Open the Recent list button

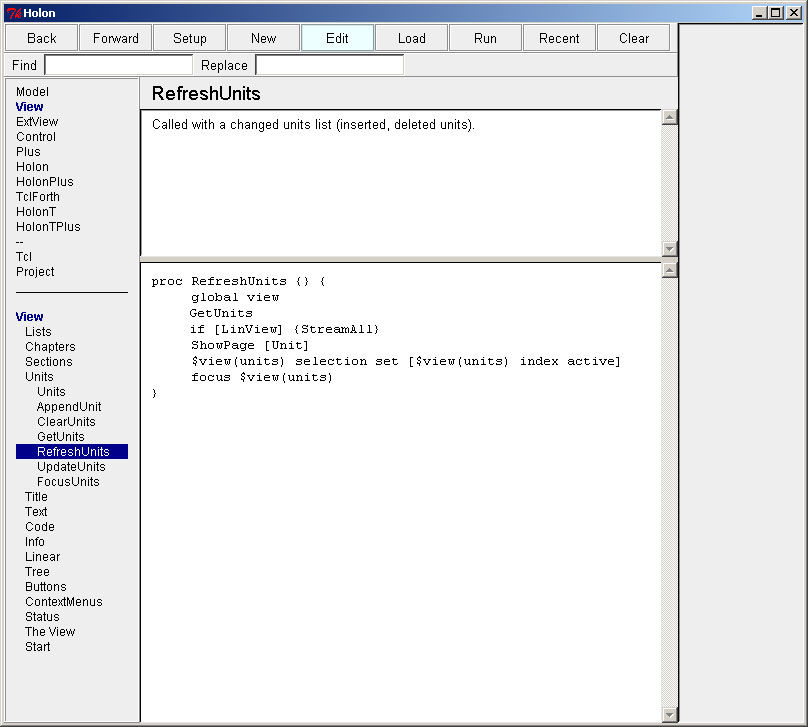(559, 38)
